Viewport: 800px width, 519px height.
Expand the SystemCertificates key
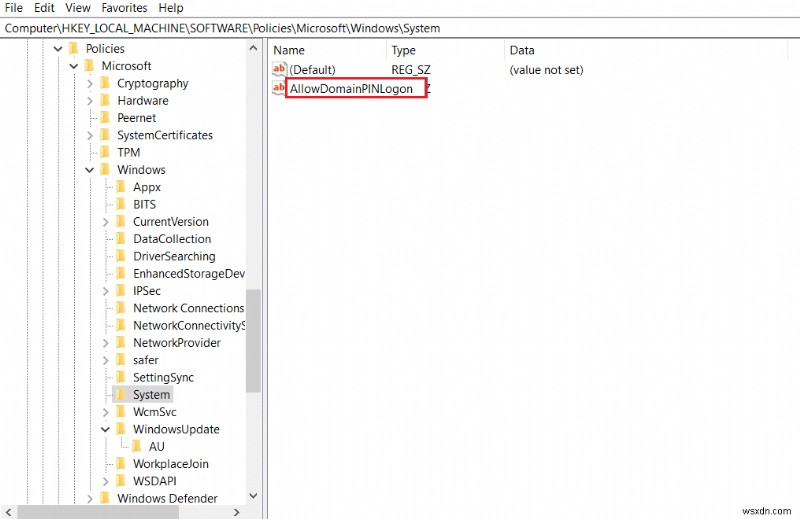(90, 136)
